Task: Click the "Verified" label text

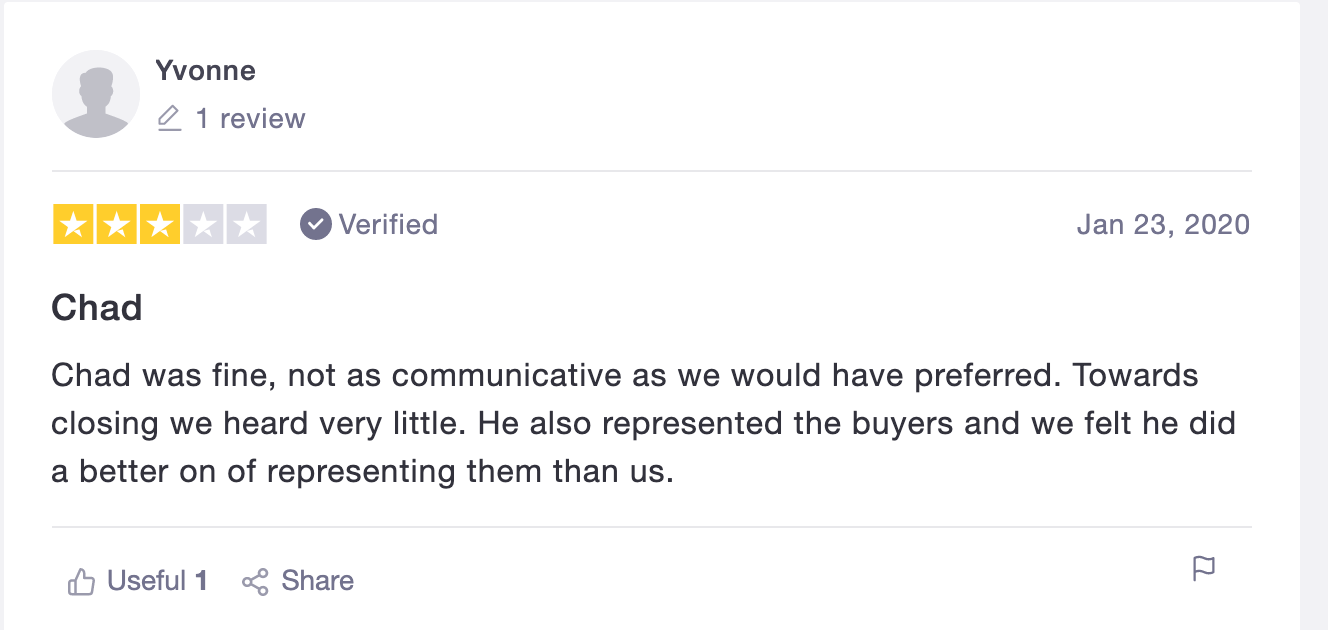Action: [388, 224]
